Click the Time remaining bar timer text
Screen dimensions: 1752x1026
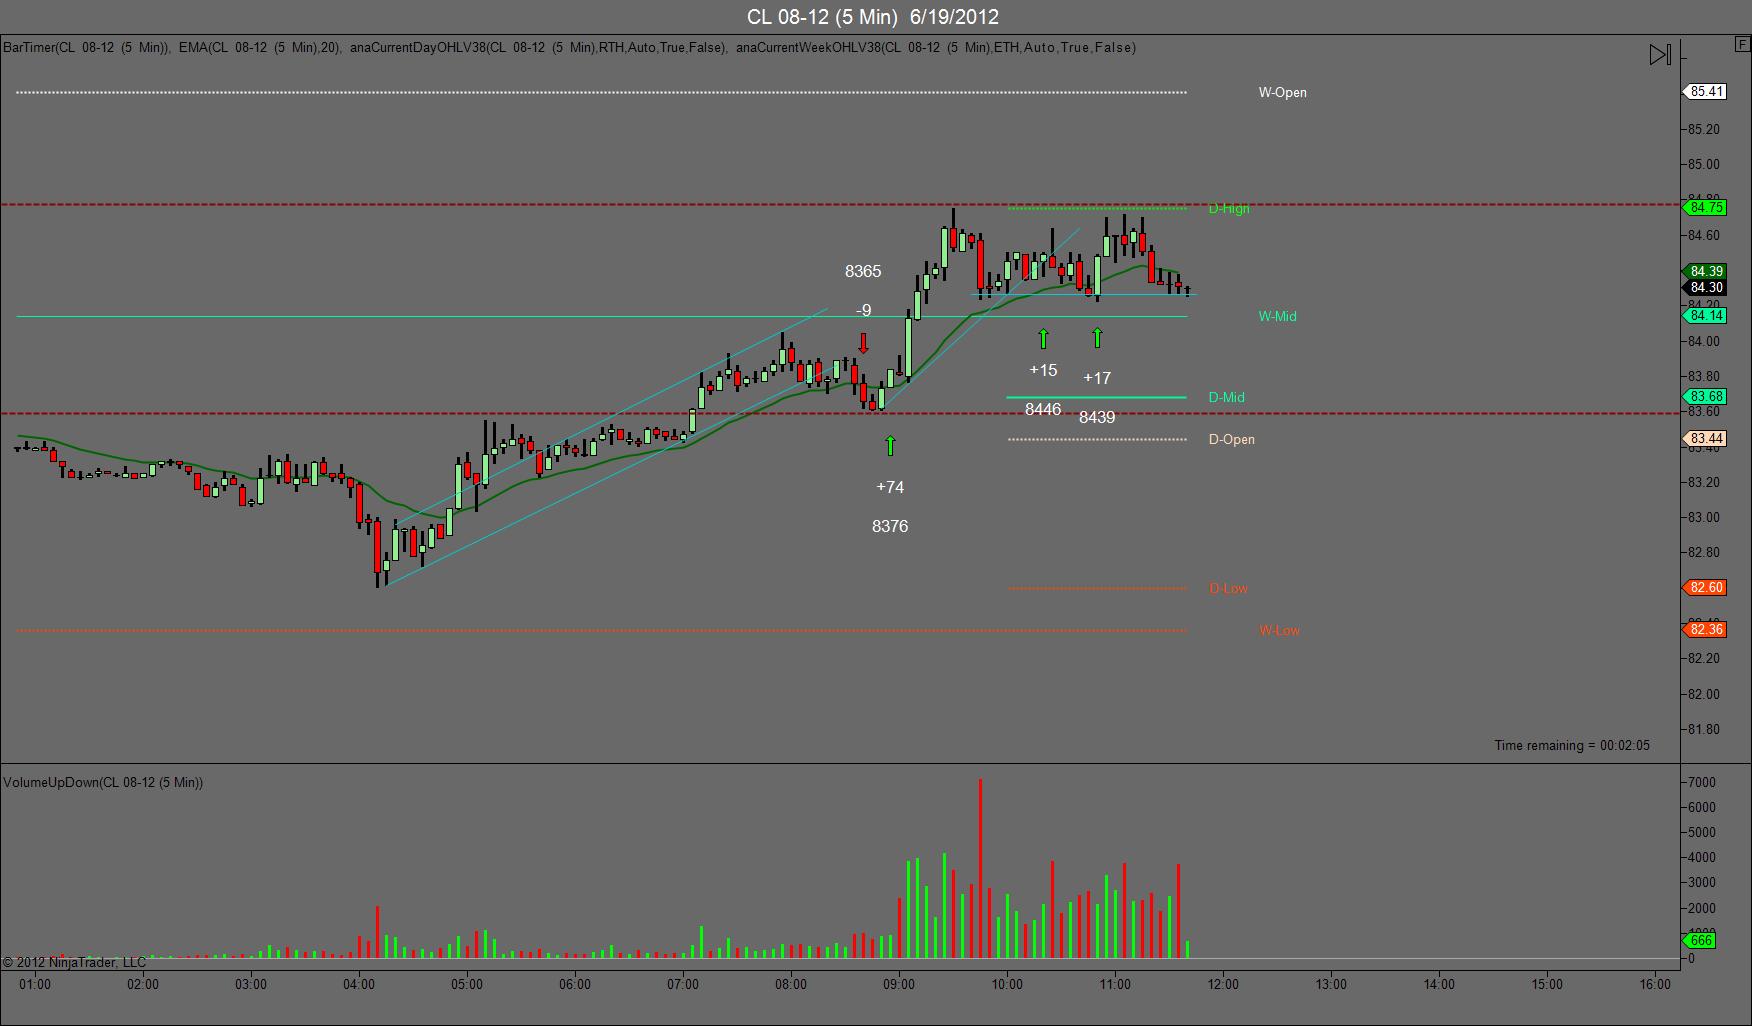click(x=1572, y=745)
